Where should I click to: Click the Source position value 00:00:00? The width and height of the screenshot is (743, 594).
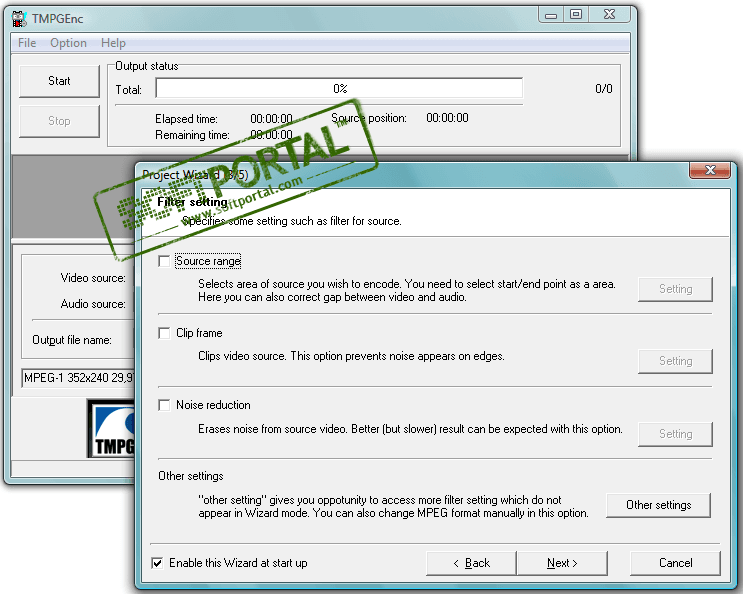pyautogui.click(x=447, y=118)
